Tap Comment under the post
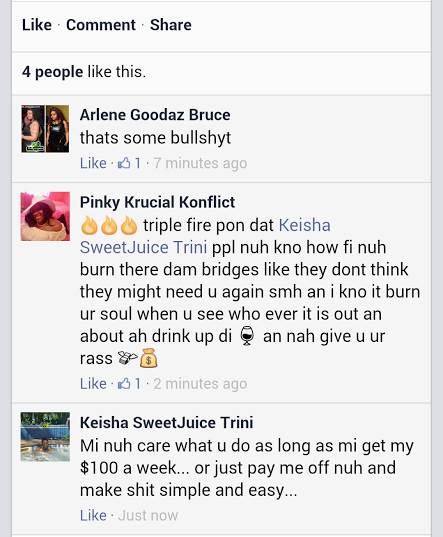 pos(101,25)
